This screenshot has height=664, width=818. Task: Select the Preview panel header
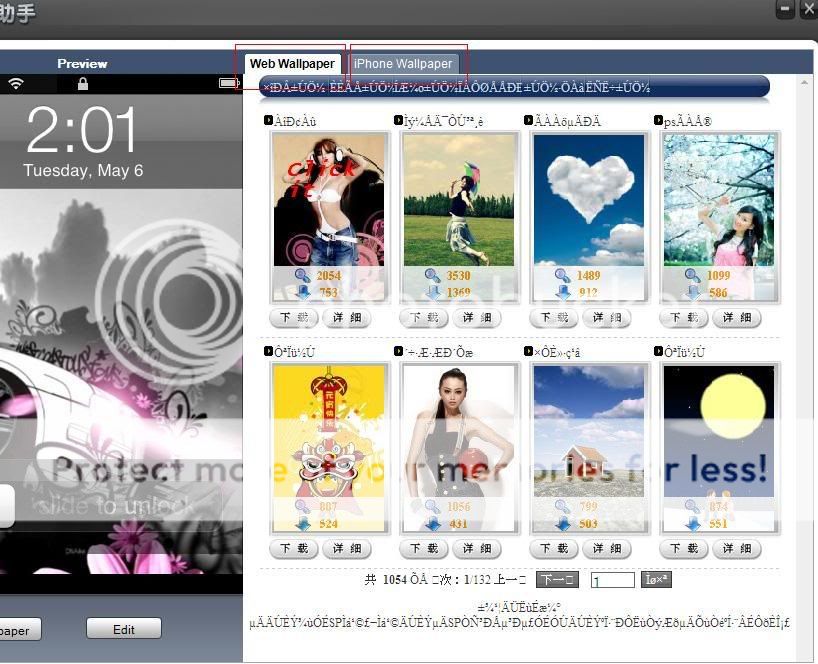point(82,64)
